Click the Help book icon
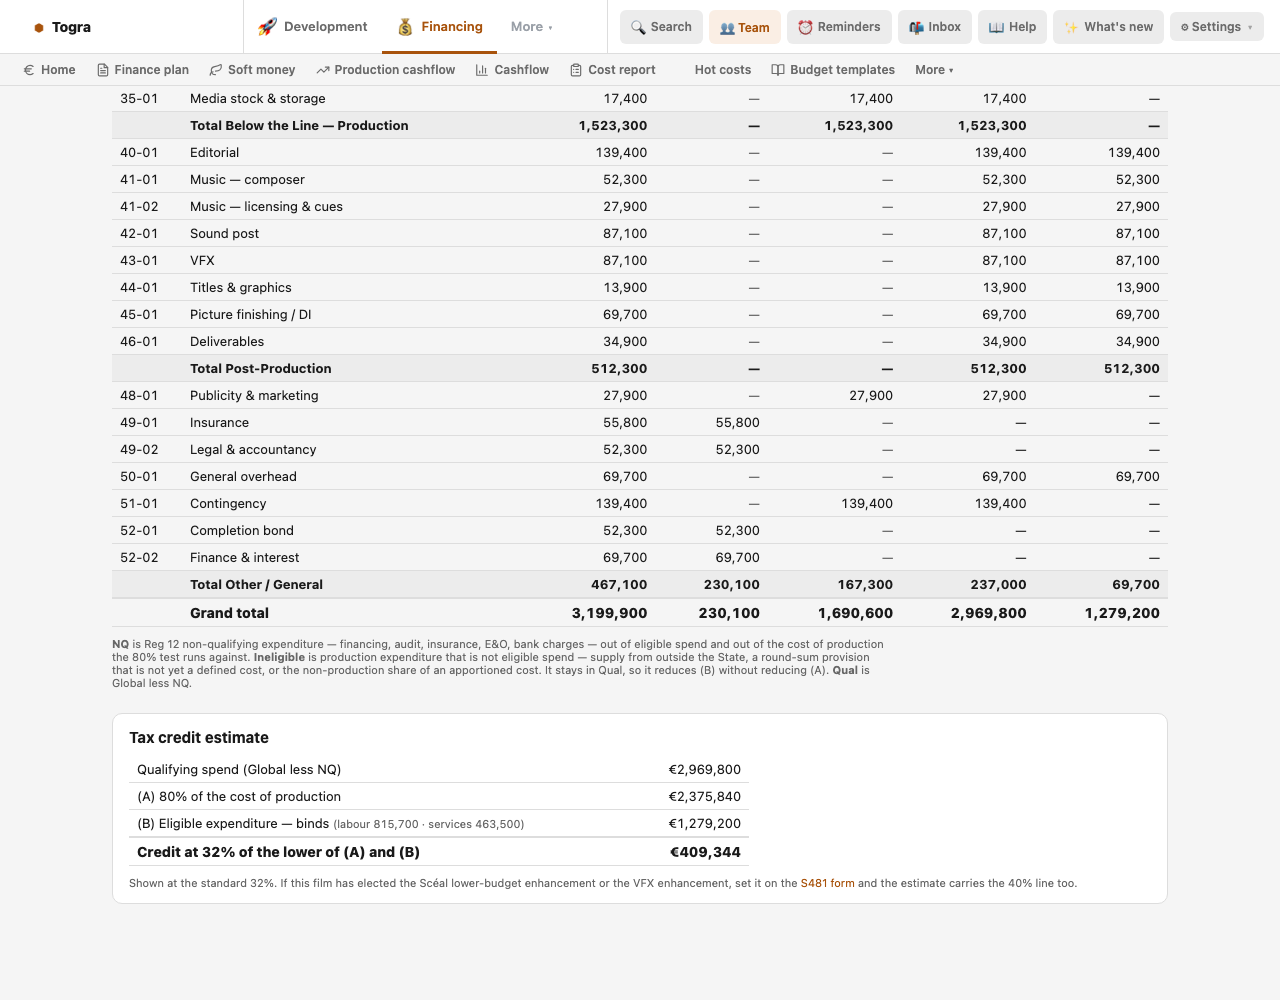Image resolution: width=1280 pixels, height=1000 pixels. click(x=996, y=27)
